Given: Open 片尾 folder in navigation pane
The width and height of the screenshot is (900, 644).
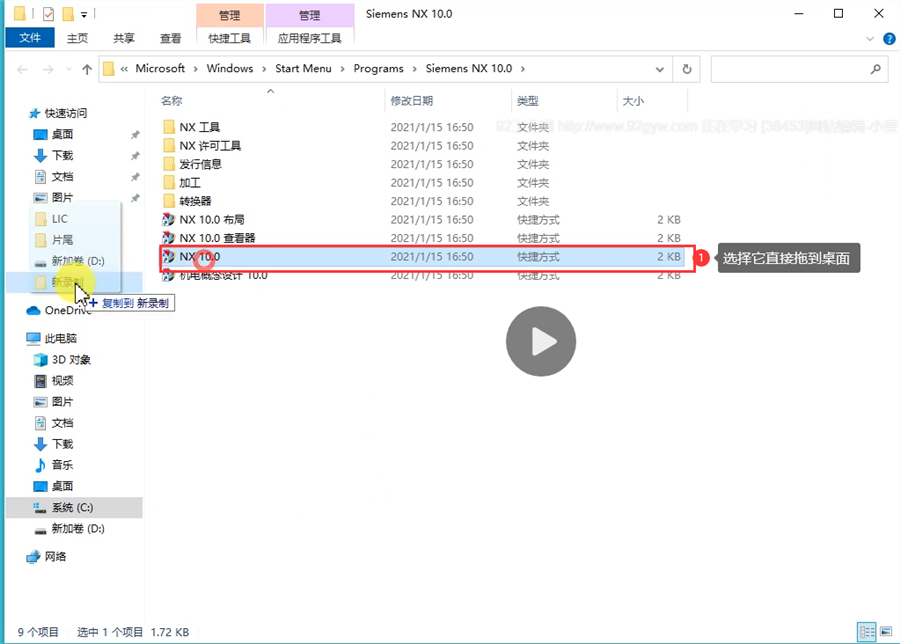Looking at the screenshot, I should (62, 240).
